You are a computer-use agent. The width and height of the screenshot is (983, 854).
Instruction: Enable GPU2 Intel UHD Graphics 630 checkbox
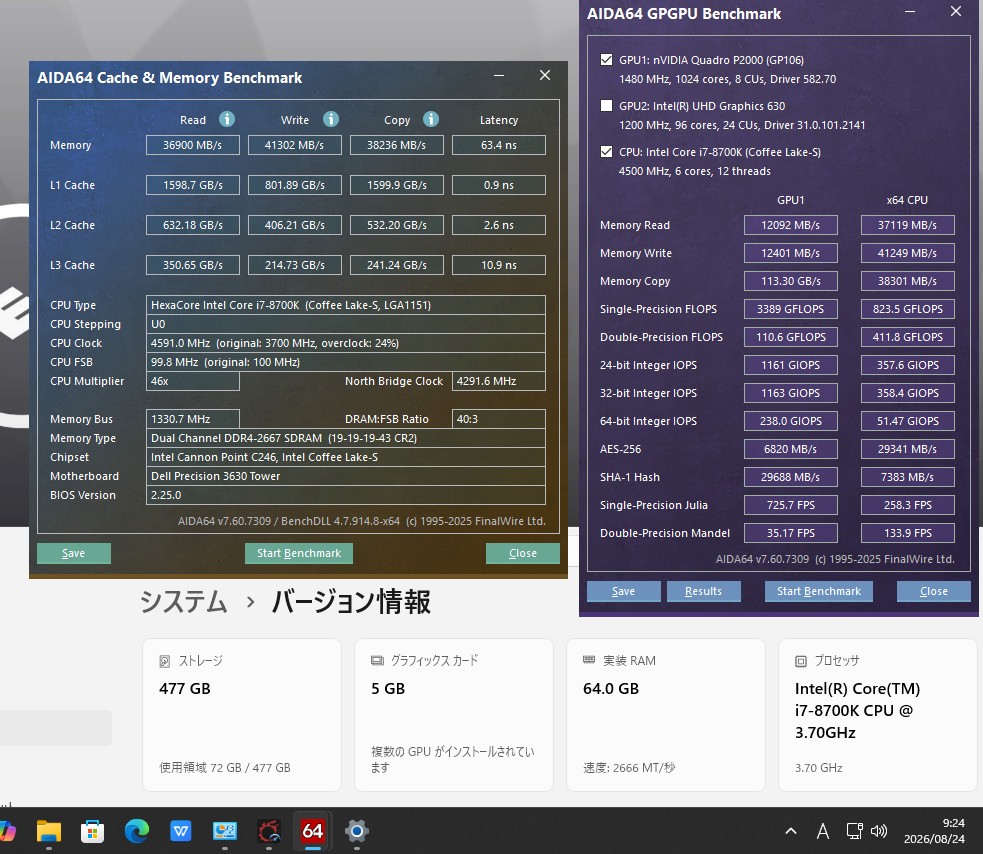[606, 105]
